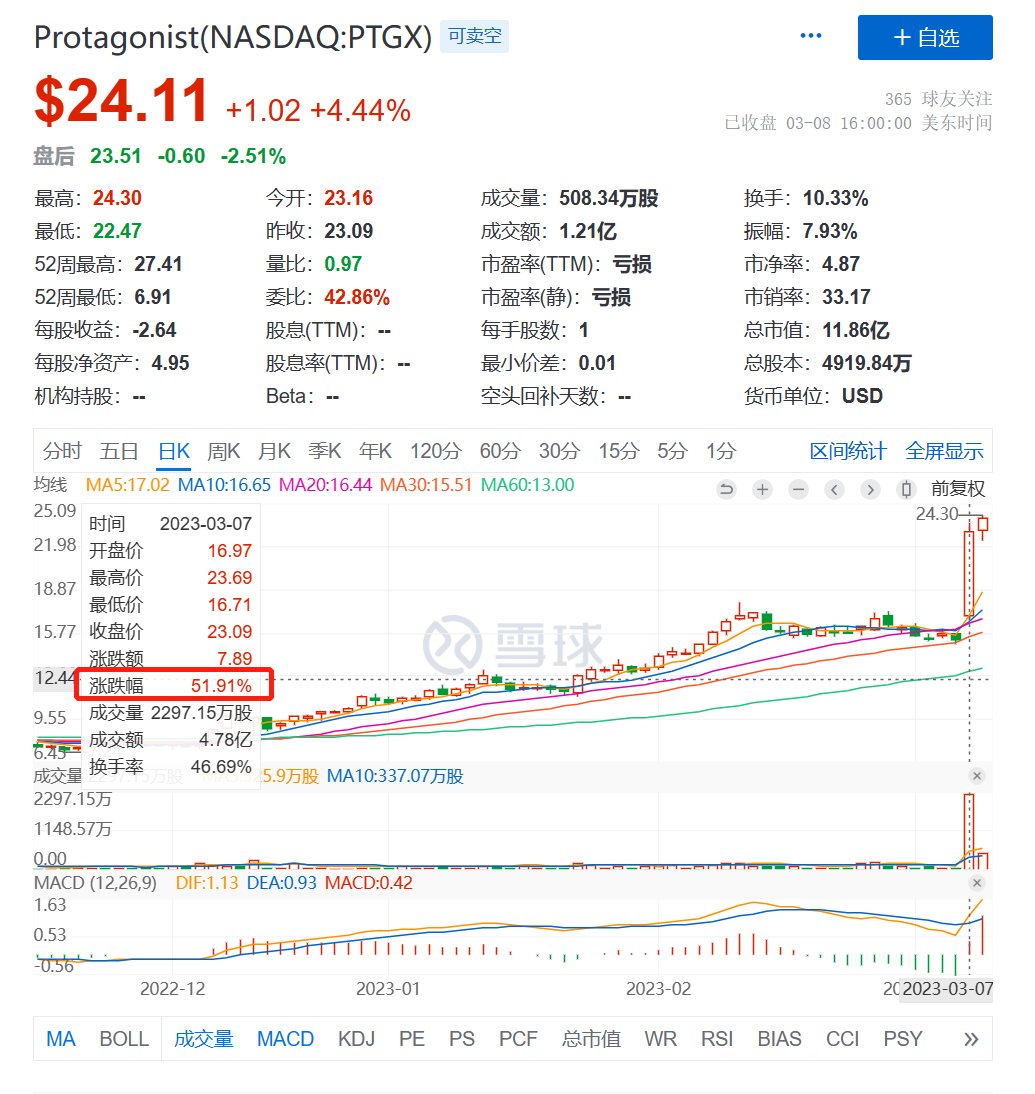This screenshot has width=1035, height=1094.
Task: Click the MACD (12,26,9) parameters label
Action: click(95, 883)
